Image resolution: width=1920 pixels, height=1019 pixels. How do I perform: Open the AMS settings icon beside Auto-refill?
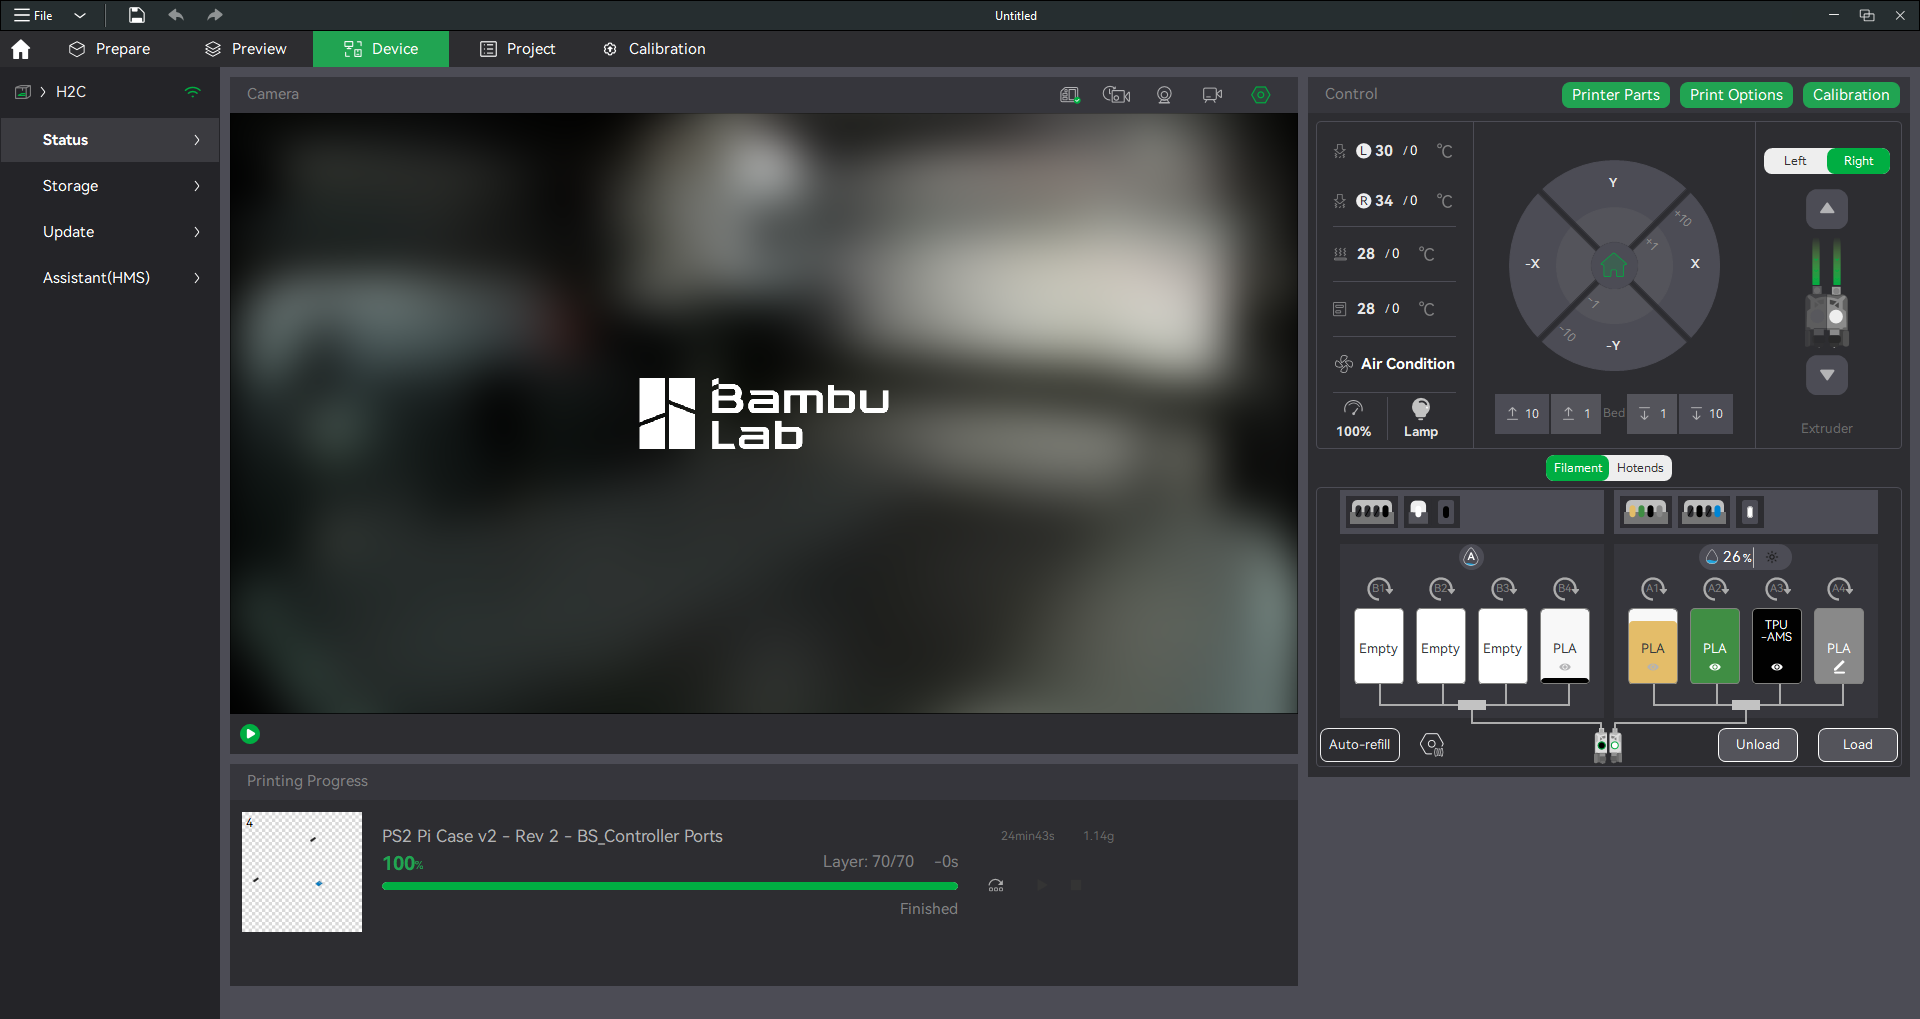pos(1432,745)
